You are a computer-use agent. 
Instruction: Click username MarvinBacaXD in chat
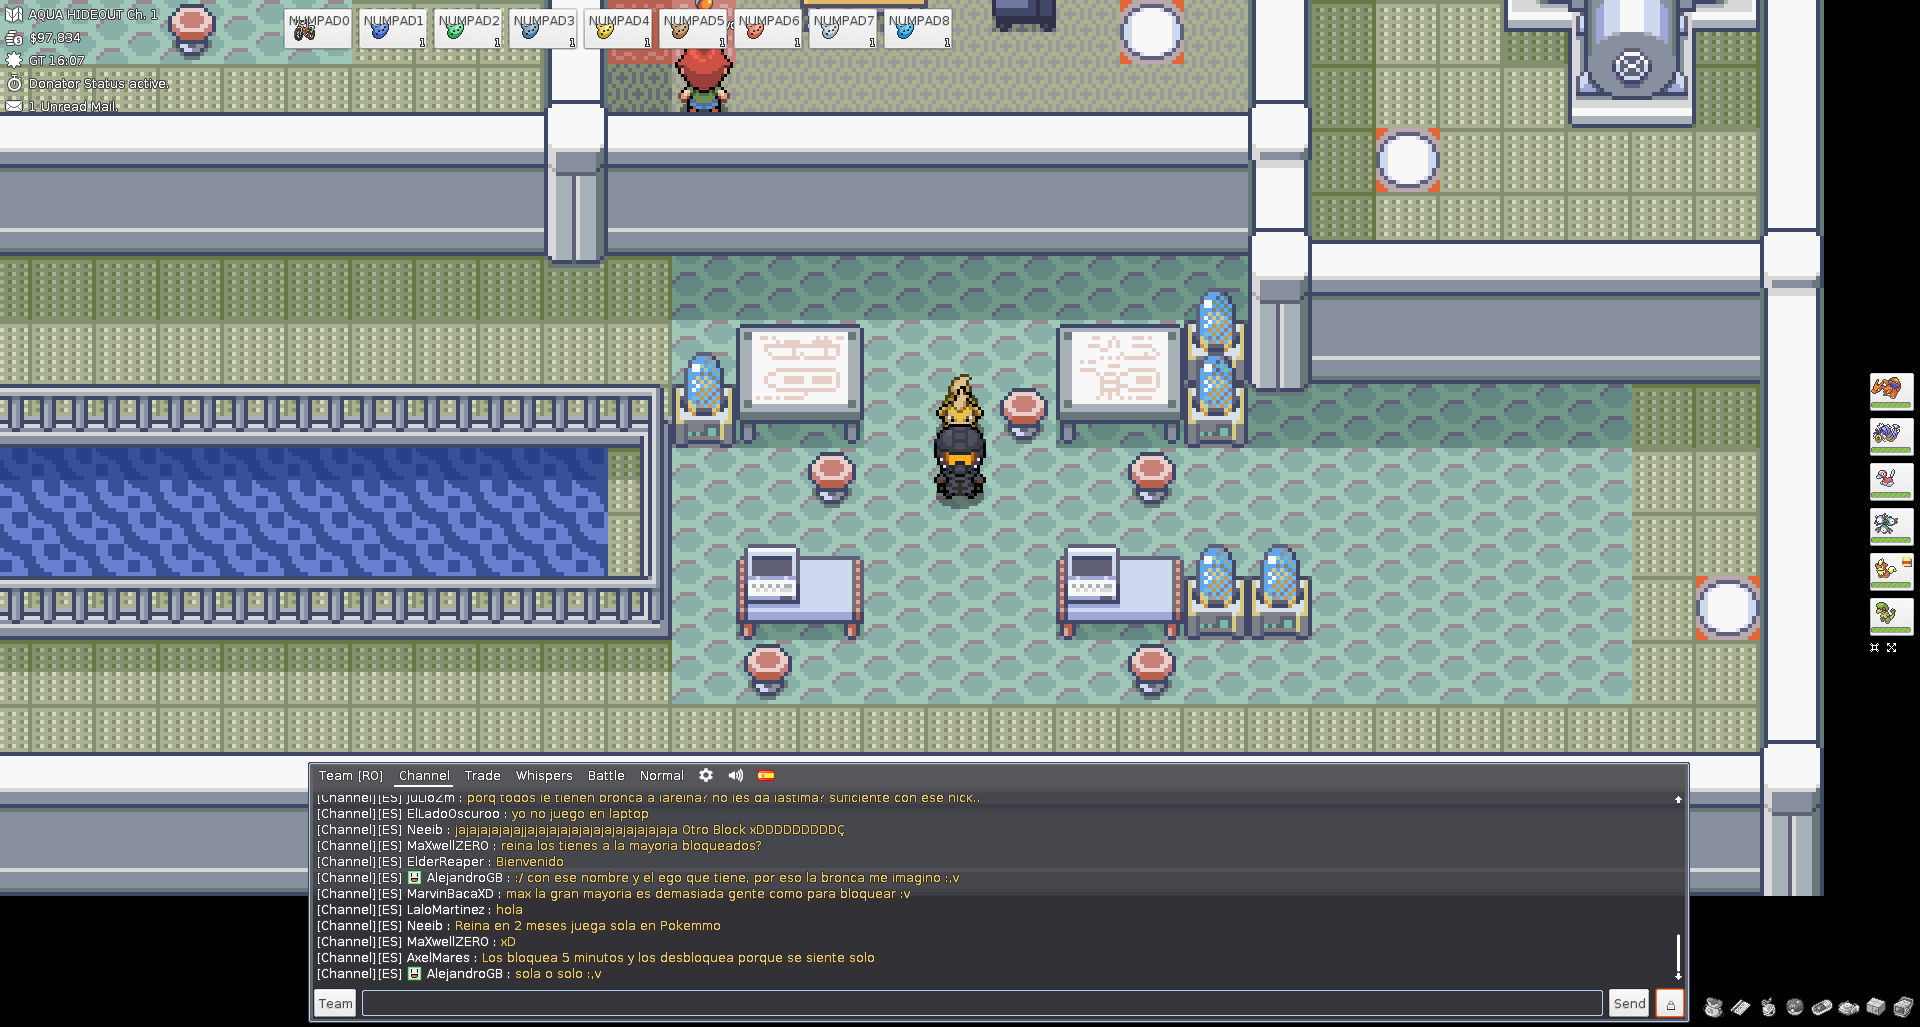click(x=450, y=893)
